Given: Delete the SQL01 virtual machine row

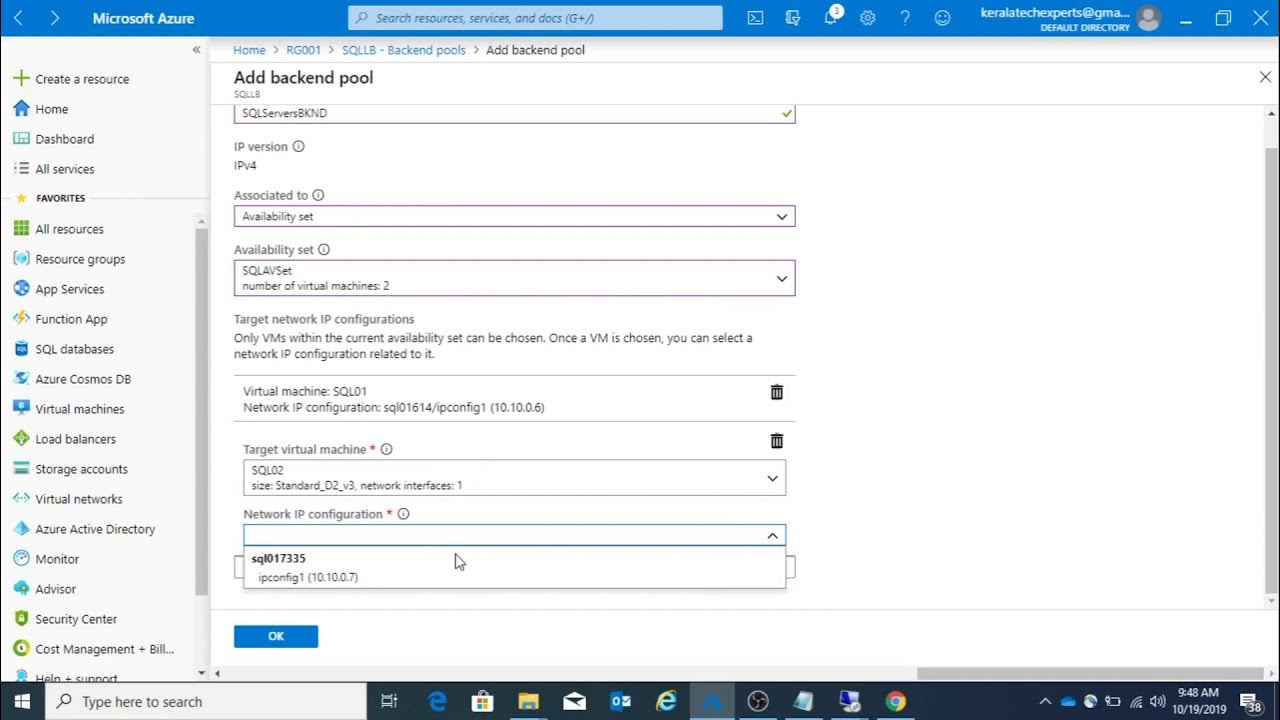Looking at the screenshot, I should (x=777, y=392).
